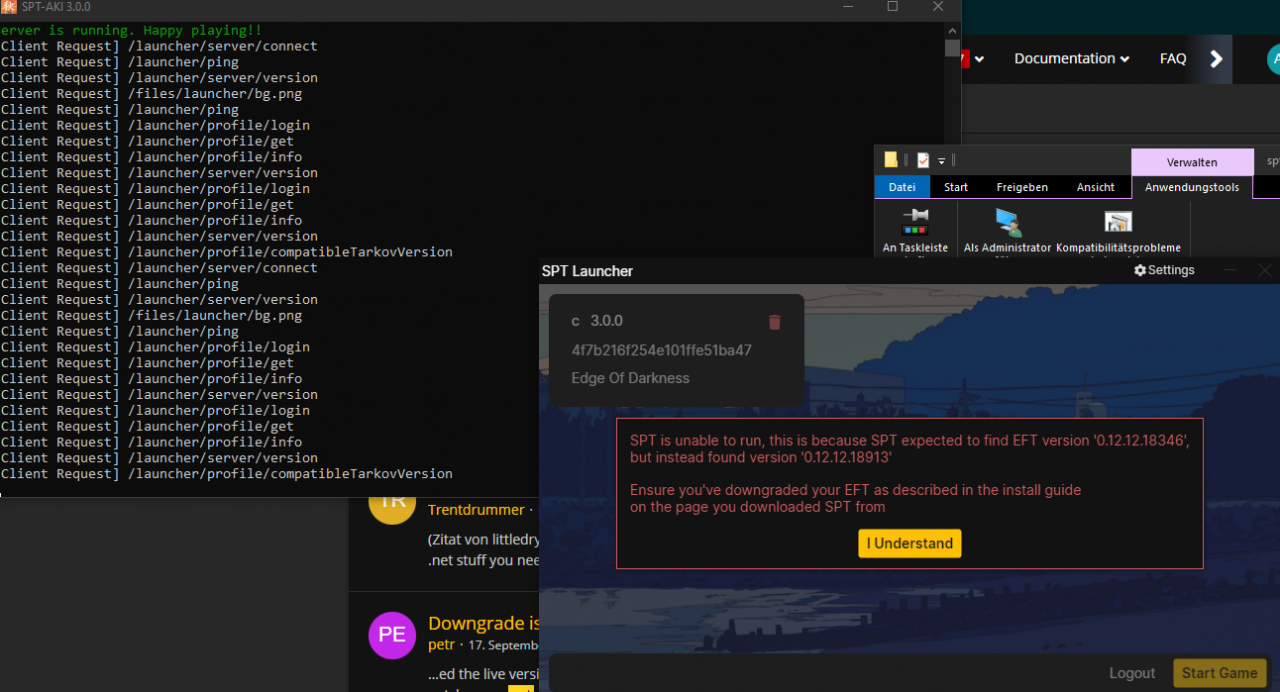Click the Start Game button
Screen dimensions: 1280x692
1220,673
